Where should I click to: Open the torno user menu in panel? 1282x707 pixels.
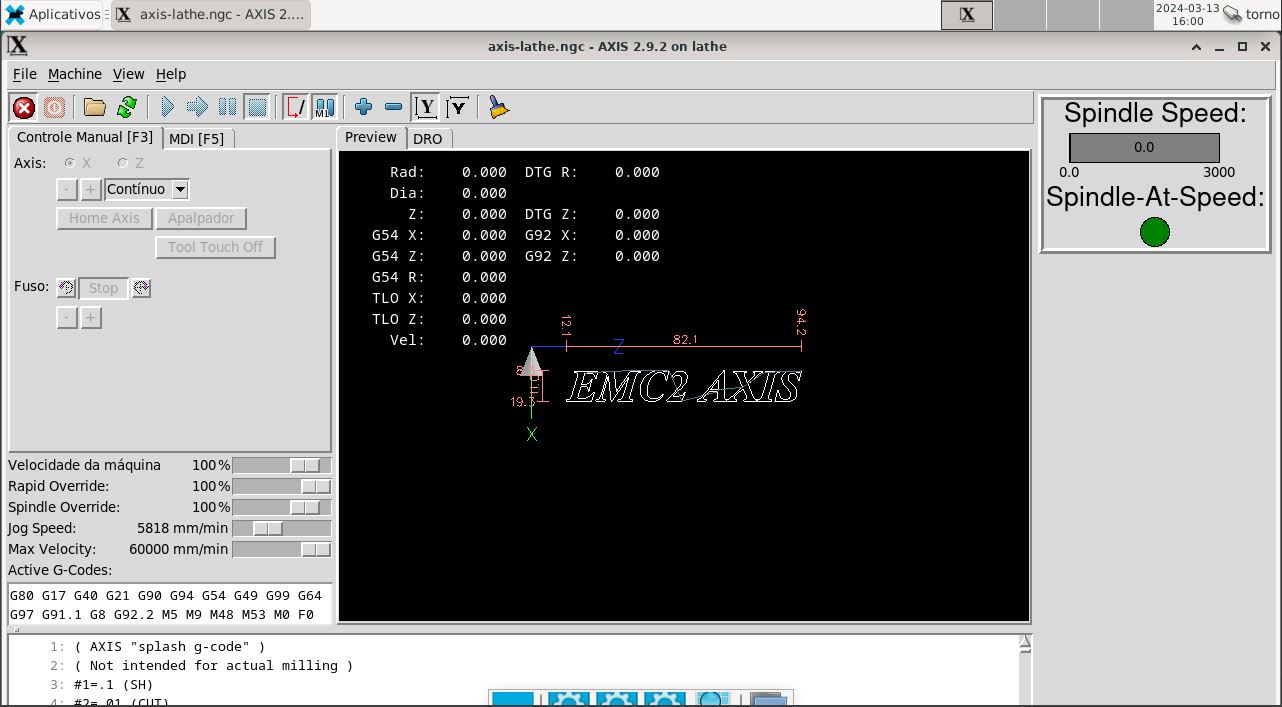(x=1251, y=14)
